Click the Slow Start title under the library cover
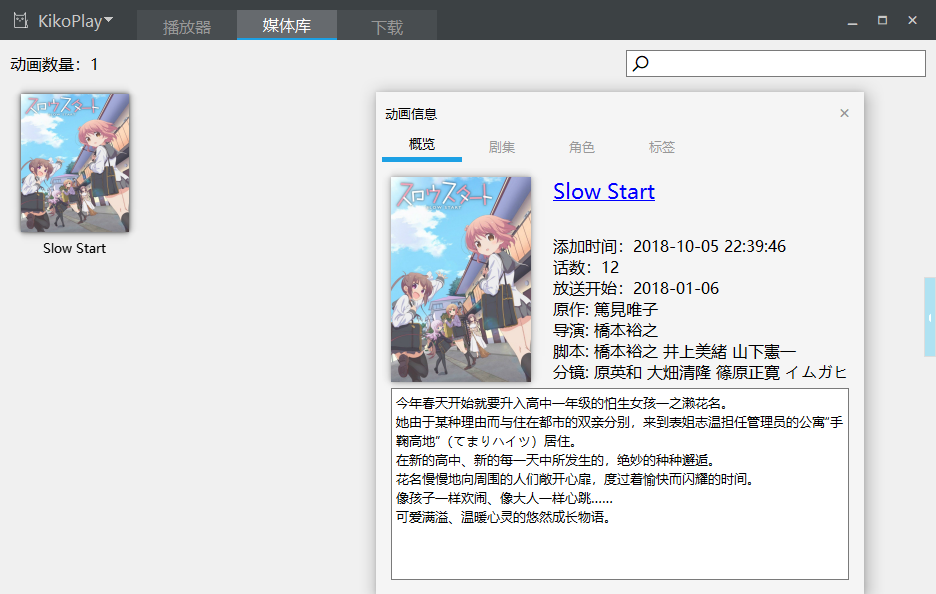936x594 pixels. tap(74, 248)
